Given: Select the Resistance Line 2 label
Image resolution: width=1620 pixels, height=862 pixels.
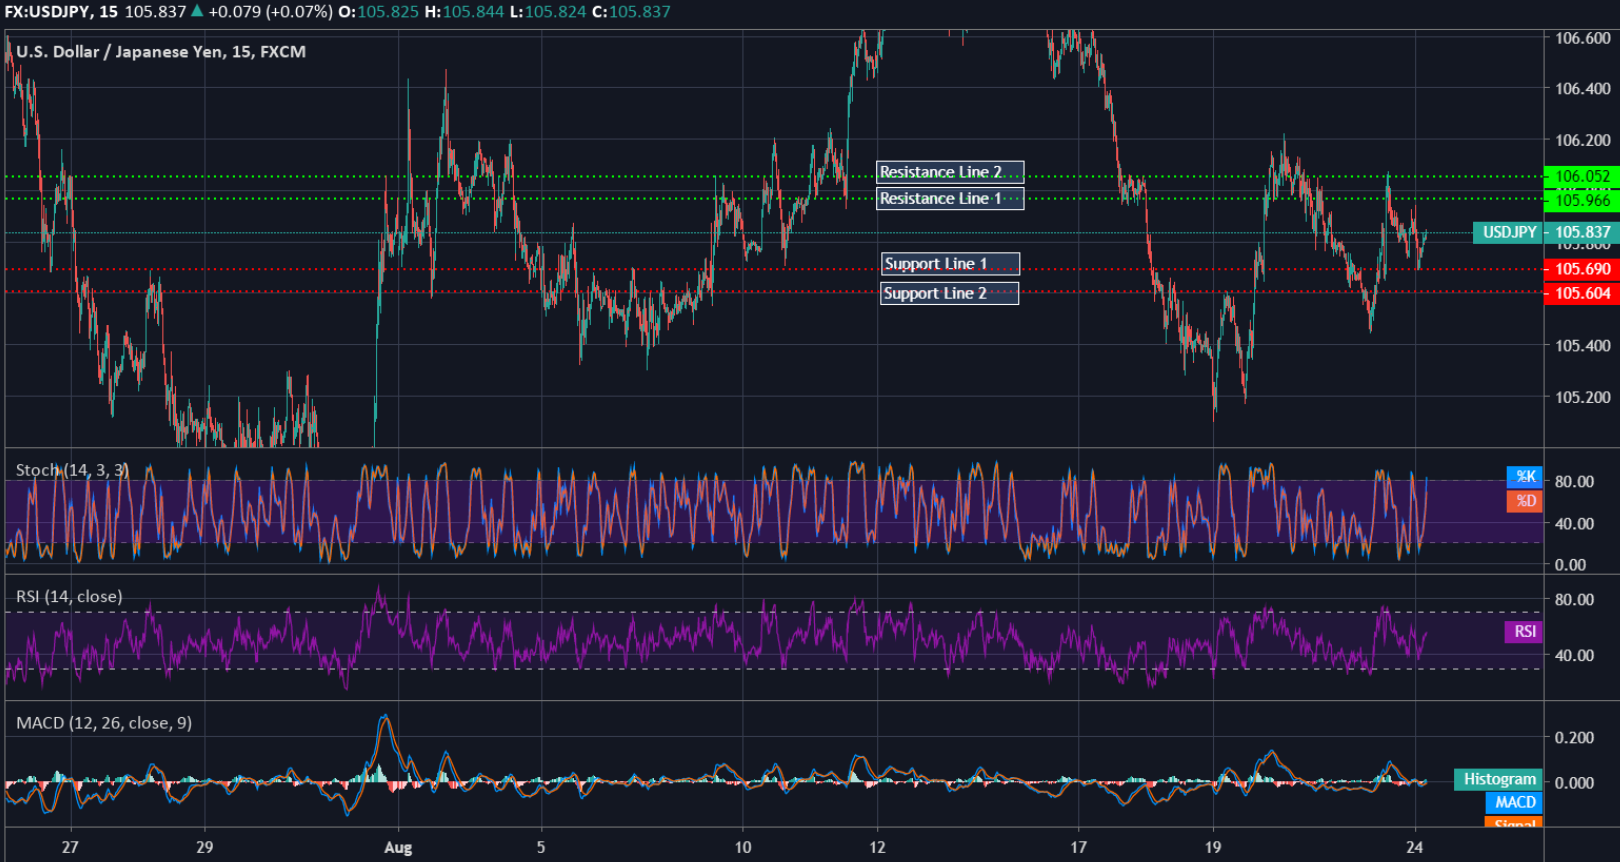Looking at the screenshot, I should (950, 172).
